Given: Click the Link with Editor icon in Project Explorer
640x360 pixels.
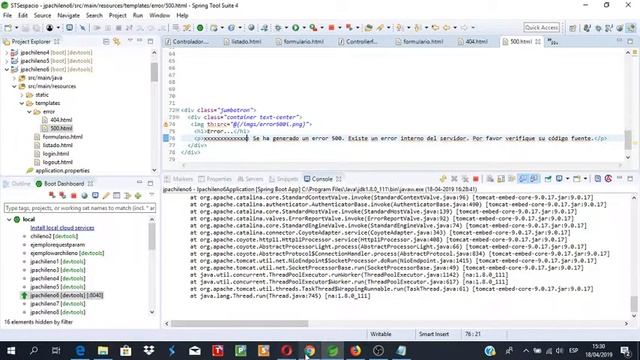Looking at the screenshot, I should (117, 42).
